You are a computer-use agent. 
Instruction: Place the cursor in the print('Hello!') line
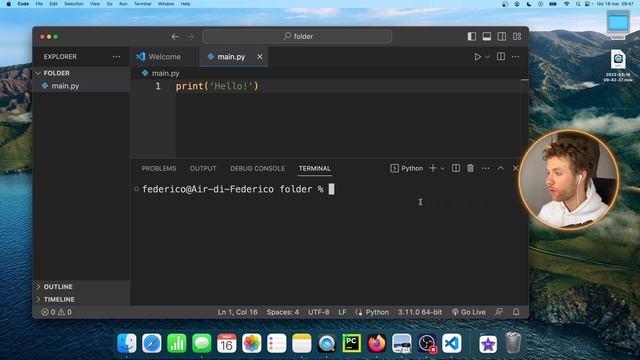pos(217,86)
